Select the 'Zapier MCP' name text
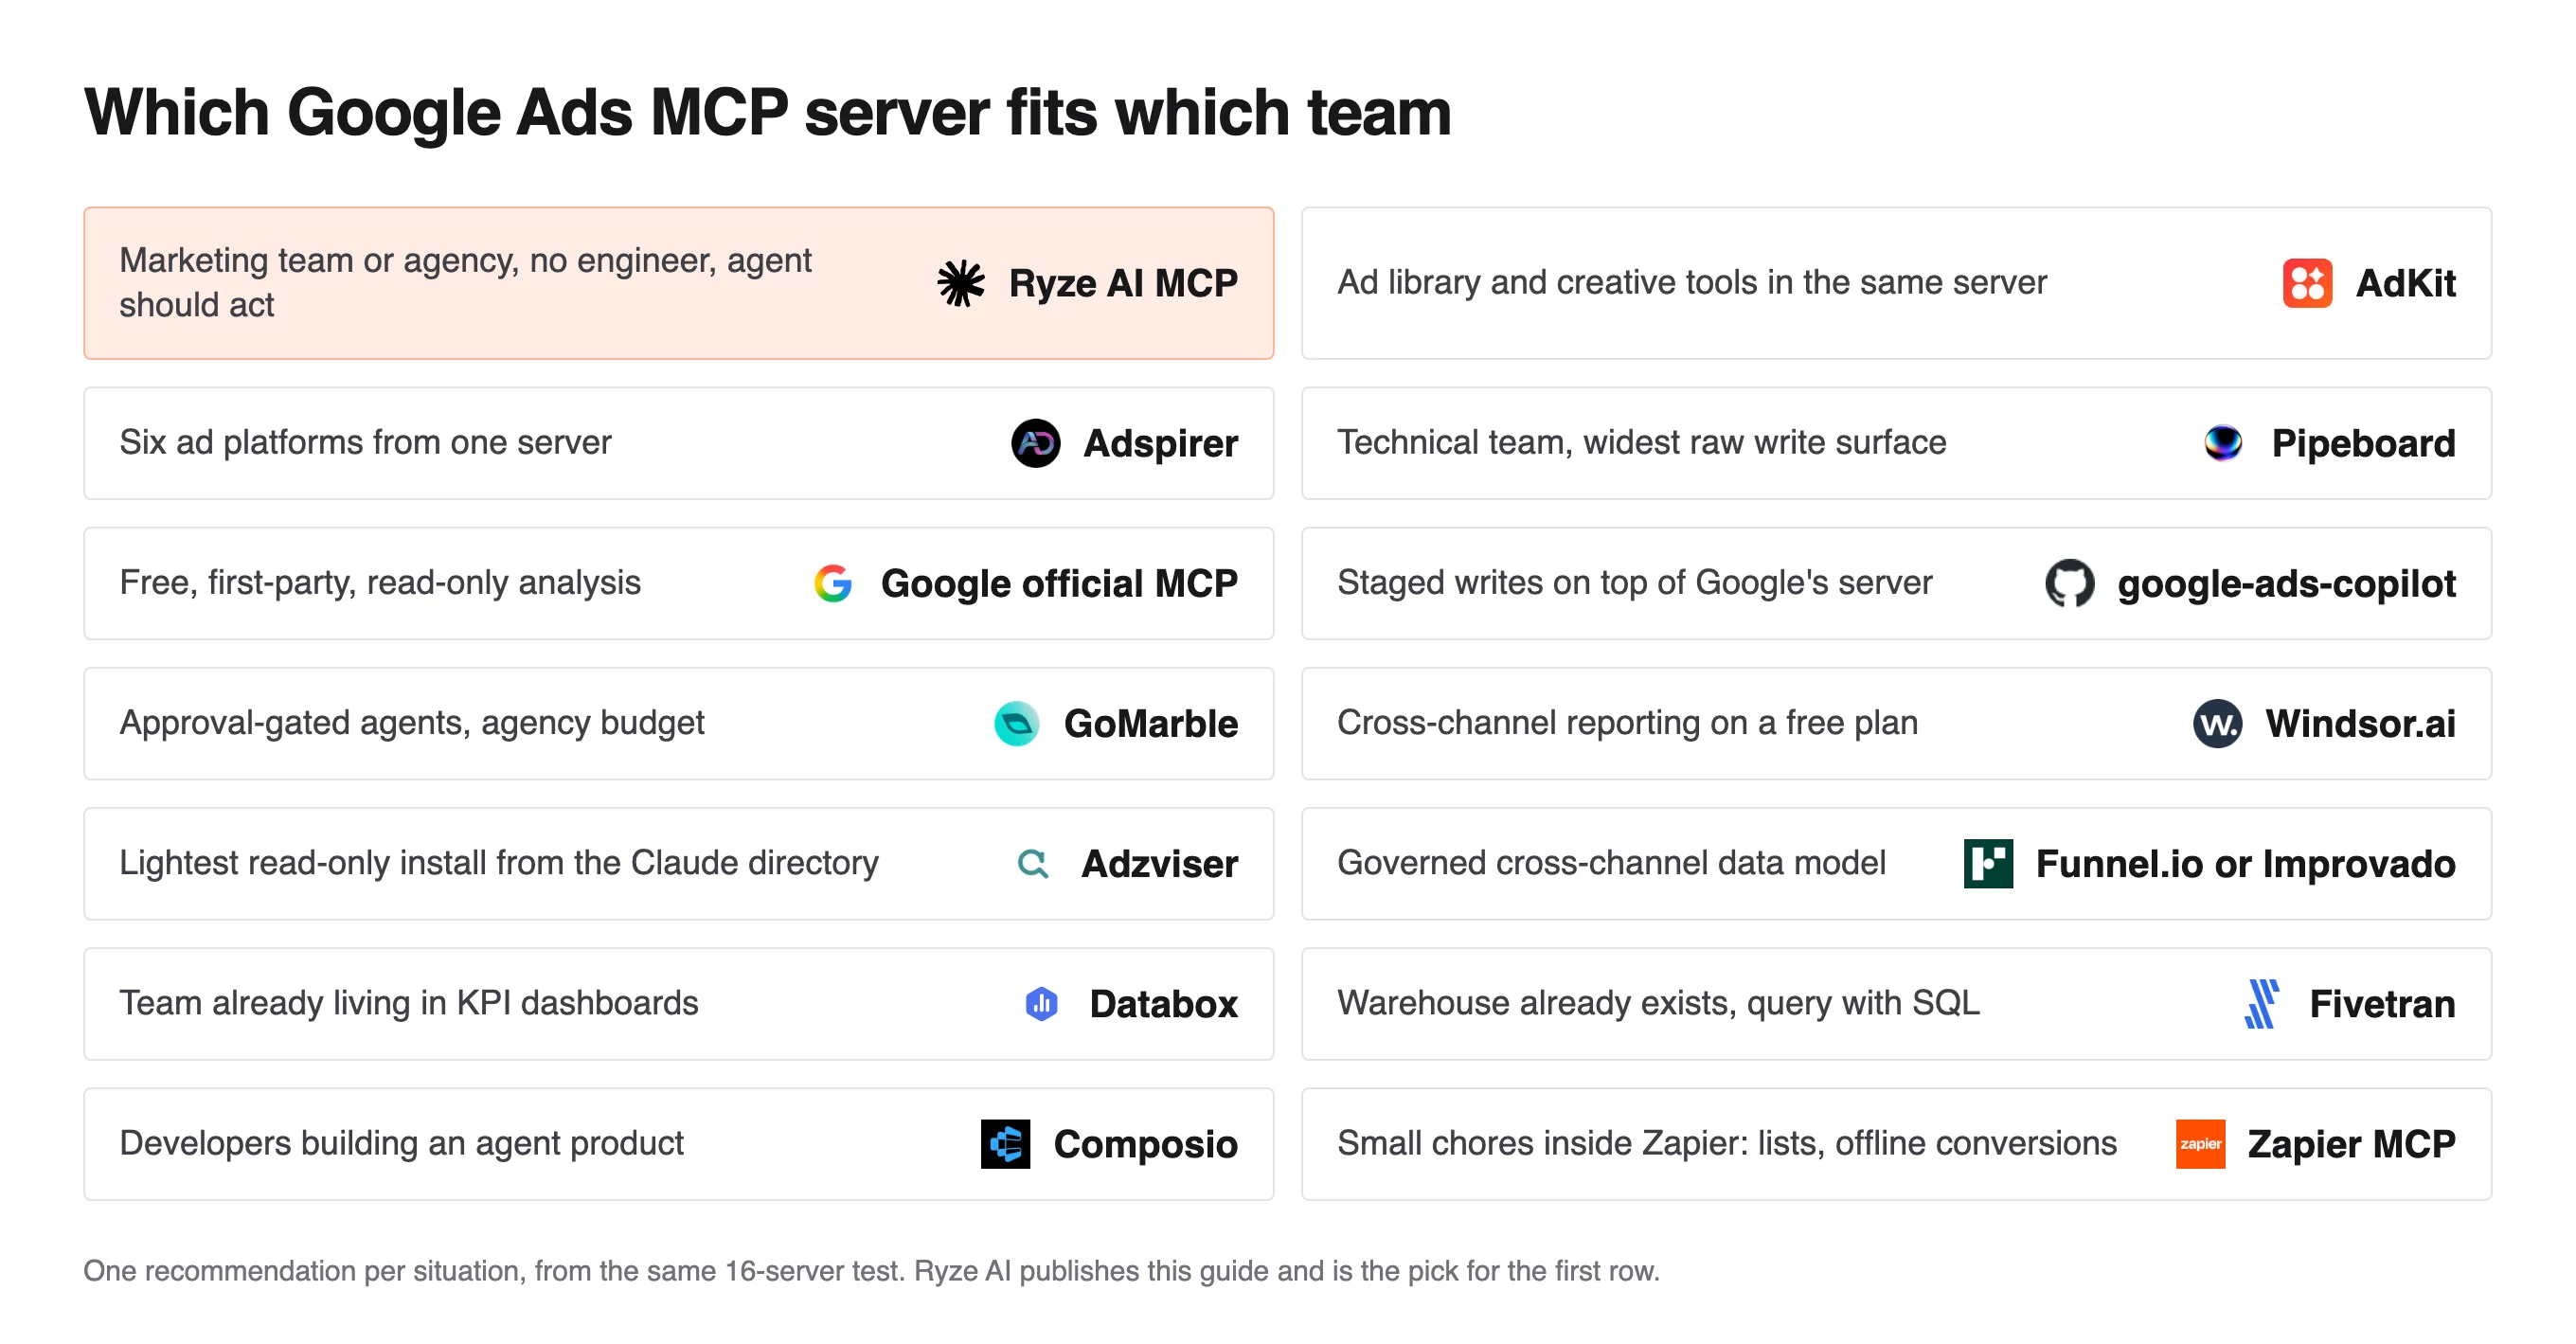This screenshot has height=1344, width=2576. 2351,1143
